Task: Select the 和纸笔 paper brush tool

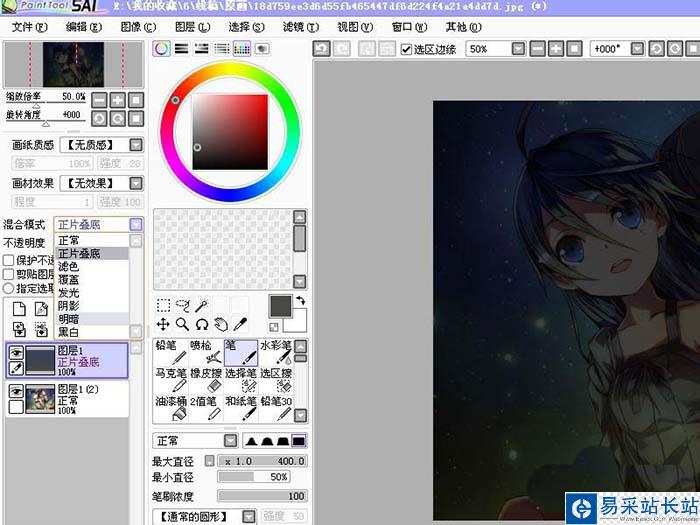Action: click(241, 408)
